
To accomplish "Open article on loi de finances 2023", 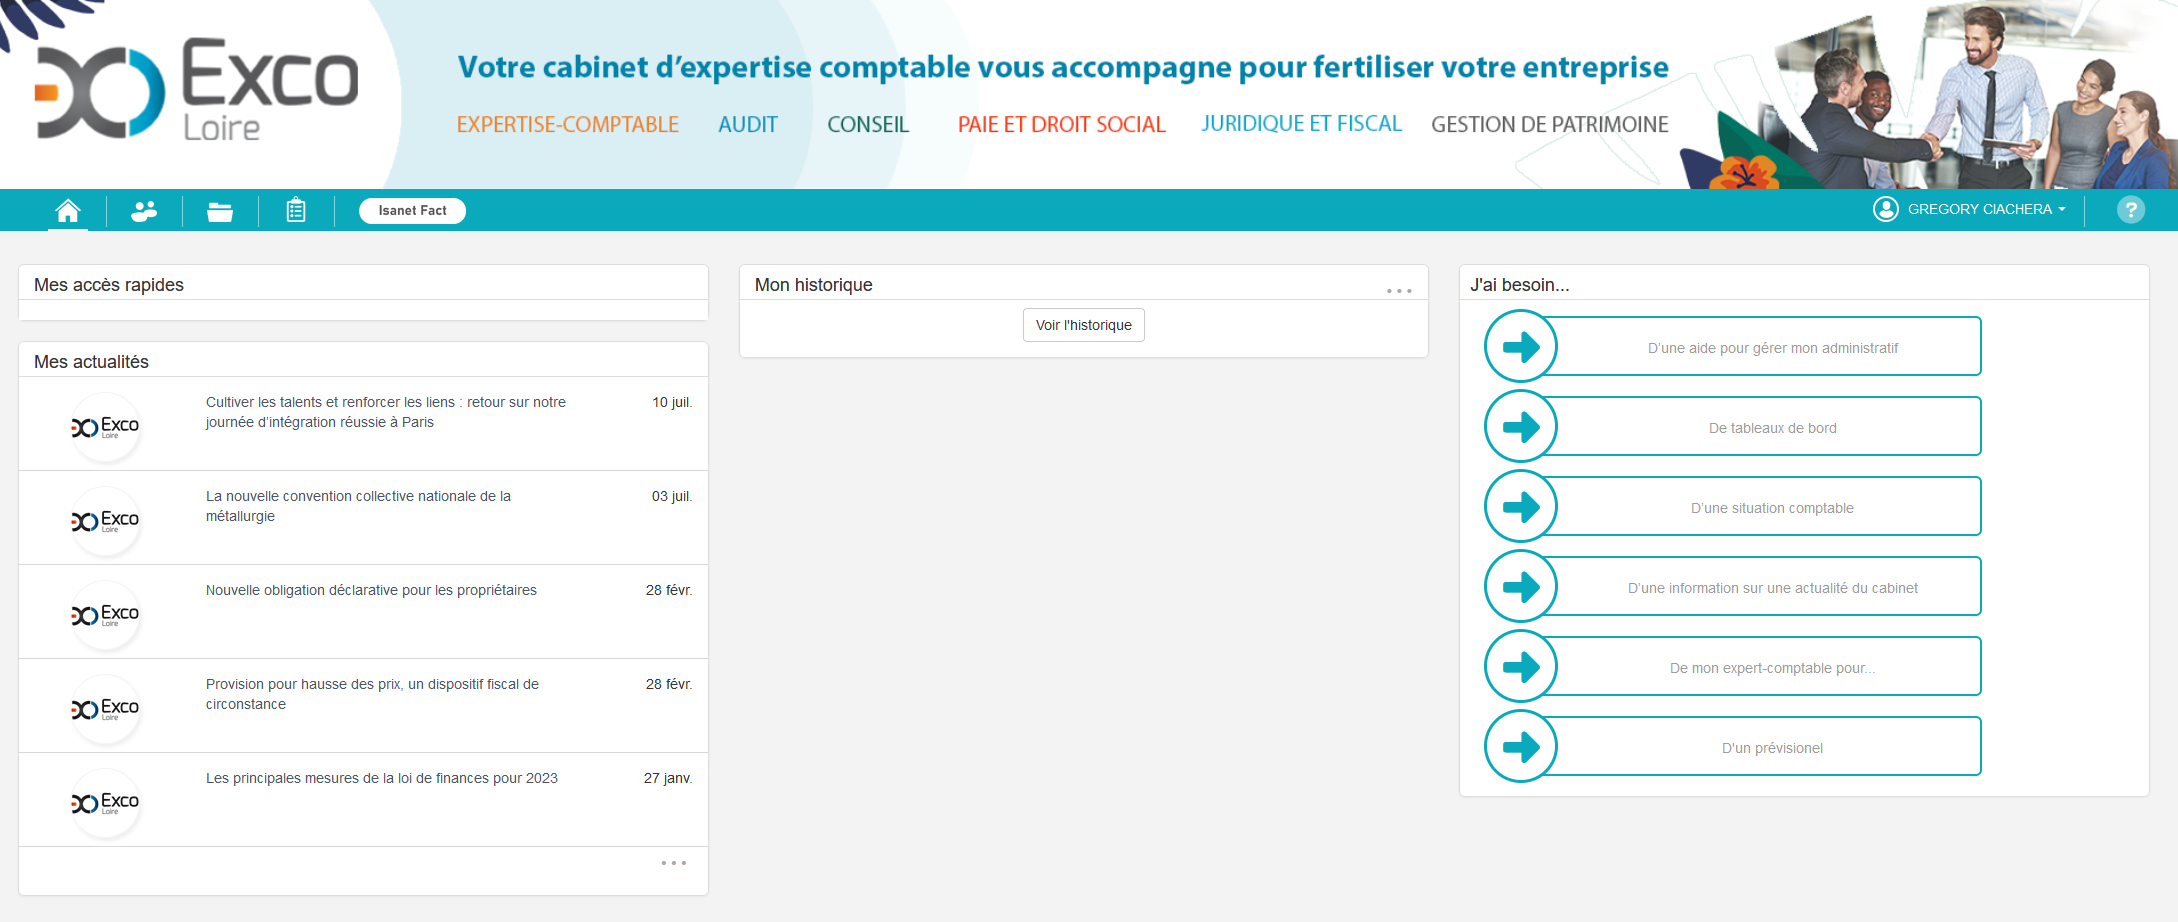I will point(381,779).
